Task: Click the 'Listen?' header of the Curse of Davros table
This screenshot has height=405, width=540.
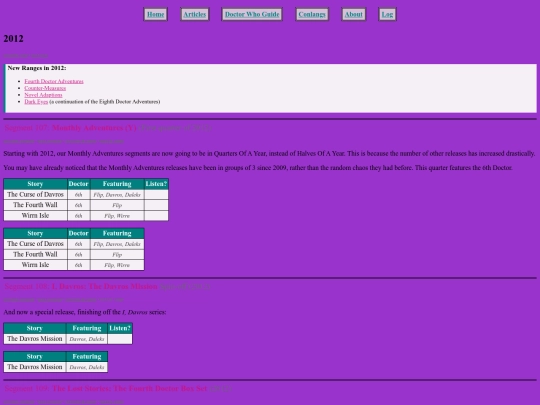Action: click(x=156, y=184)
